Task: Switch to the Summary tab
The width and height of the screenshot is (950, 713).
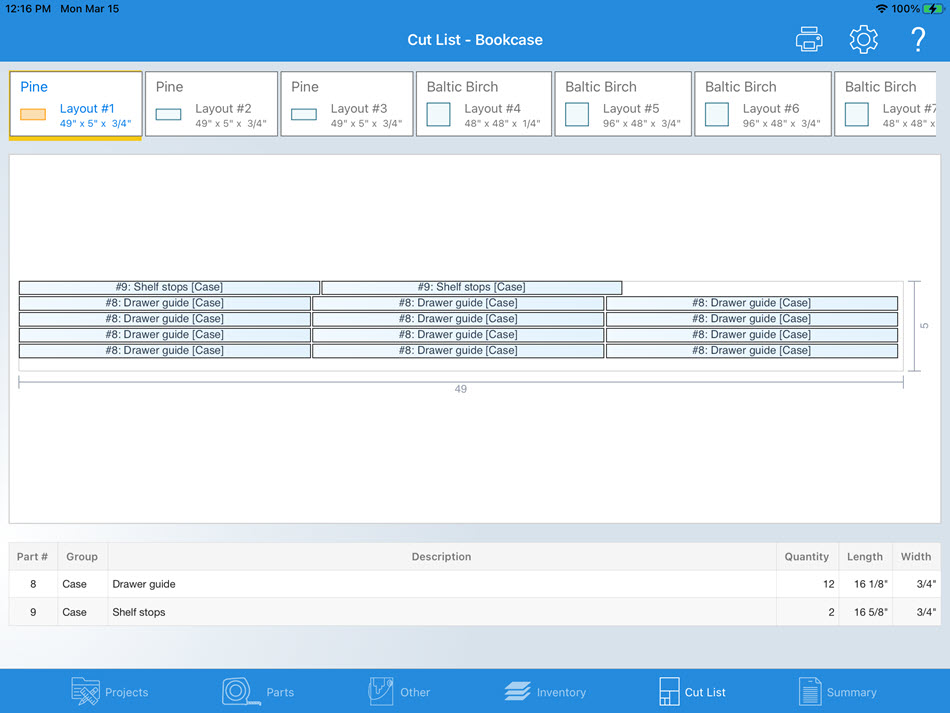Action: point(837,691)
